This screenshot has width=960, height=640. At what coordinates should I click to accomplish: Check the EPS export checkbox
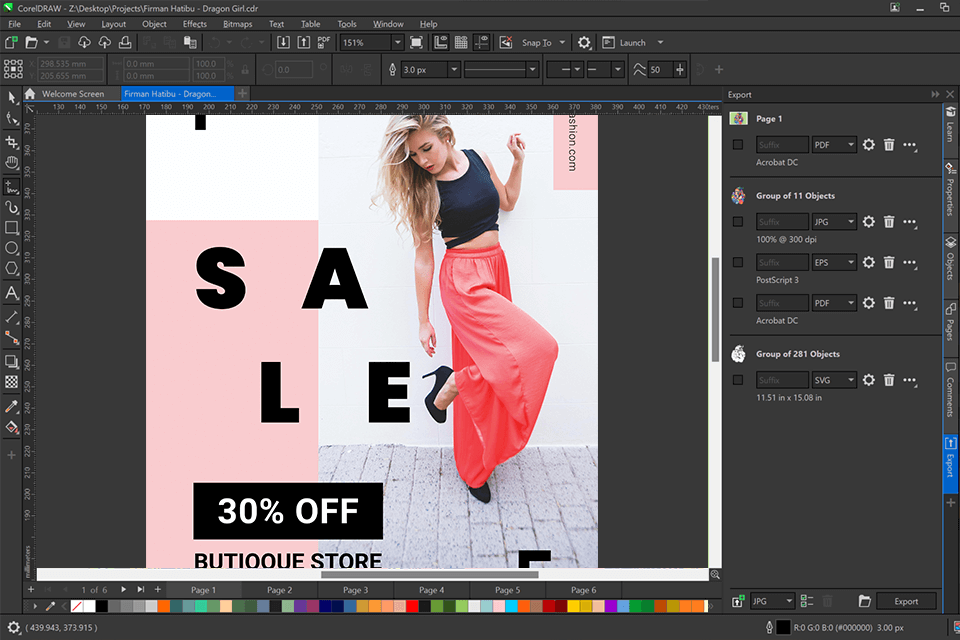coord(738,262)
